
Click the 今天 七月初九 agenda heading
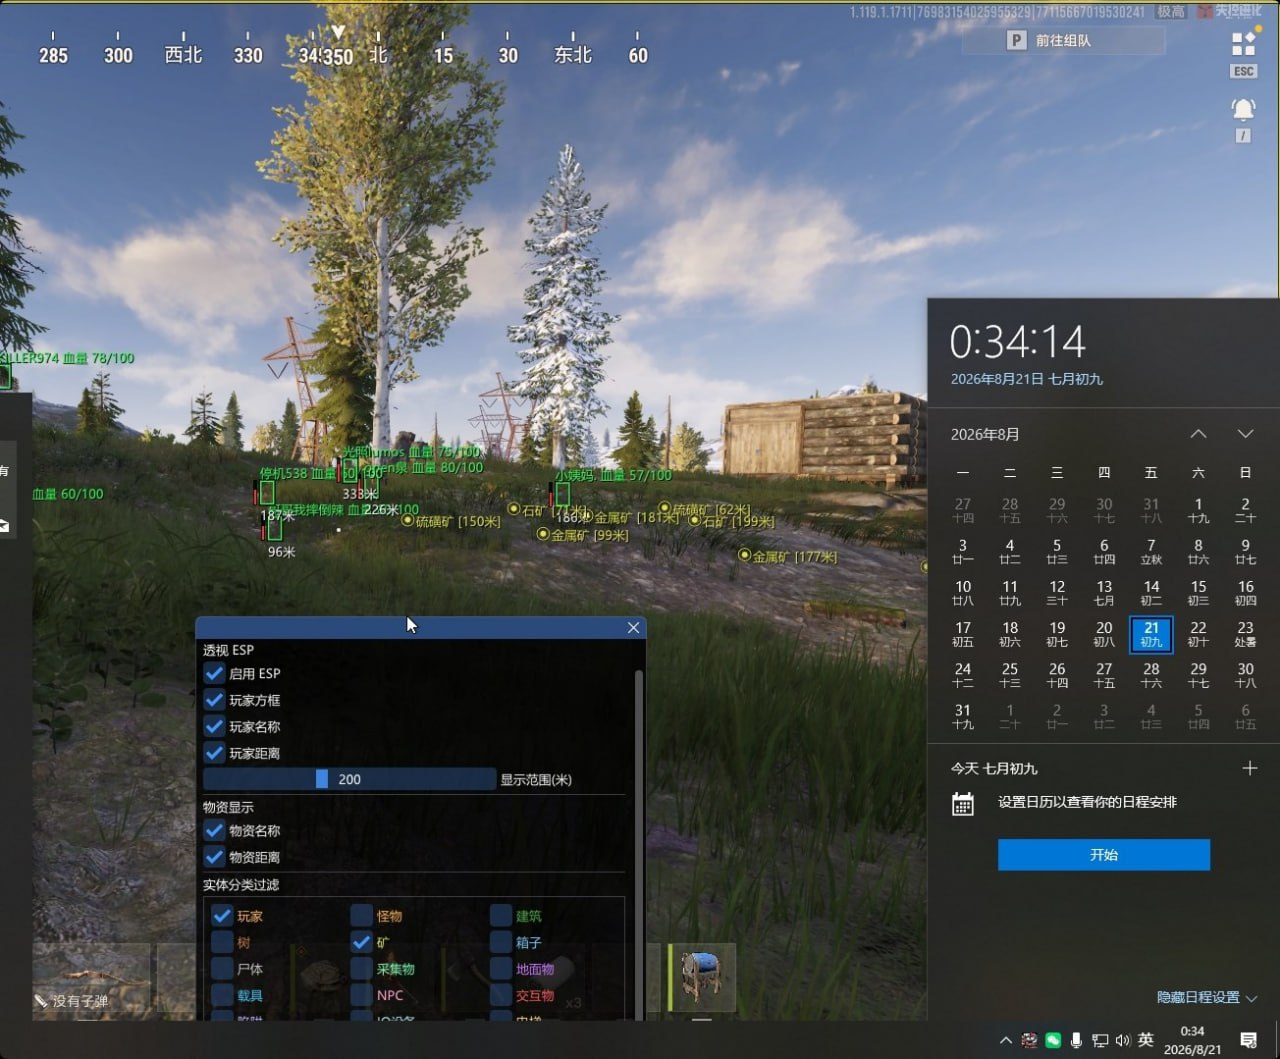coord(994,768)
